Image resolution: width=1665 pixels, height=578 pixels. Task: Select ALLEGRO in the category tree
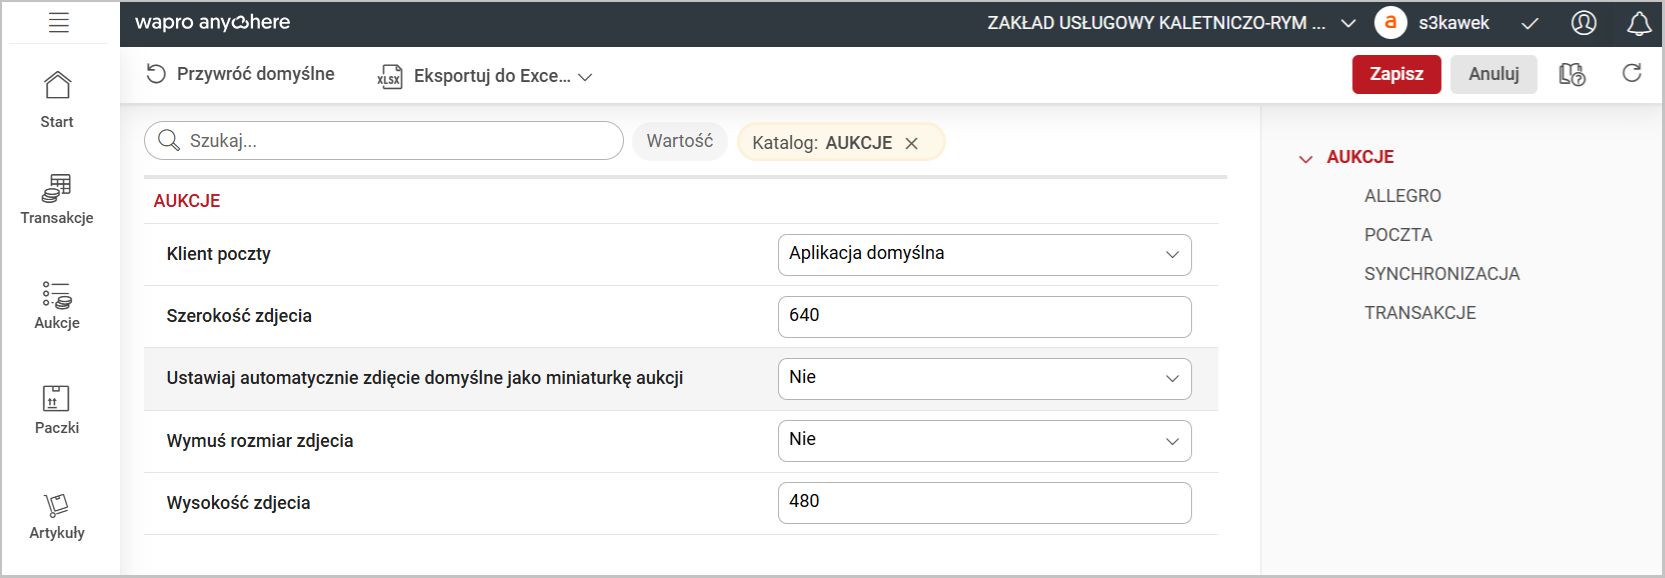click(1402, 196)
